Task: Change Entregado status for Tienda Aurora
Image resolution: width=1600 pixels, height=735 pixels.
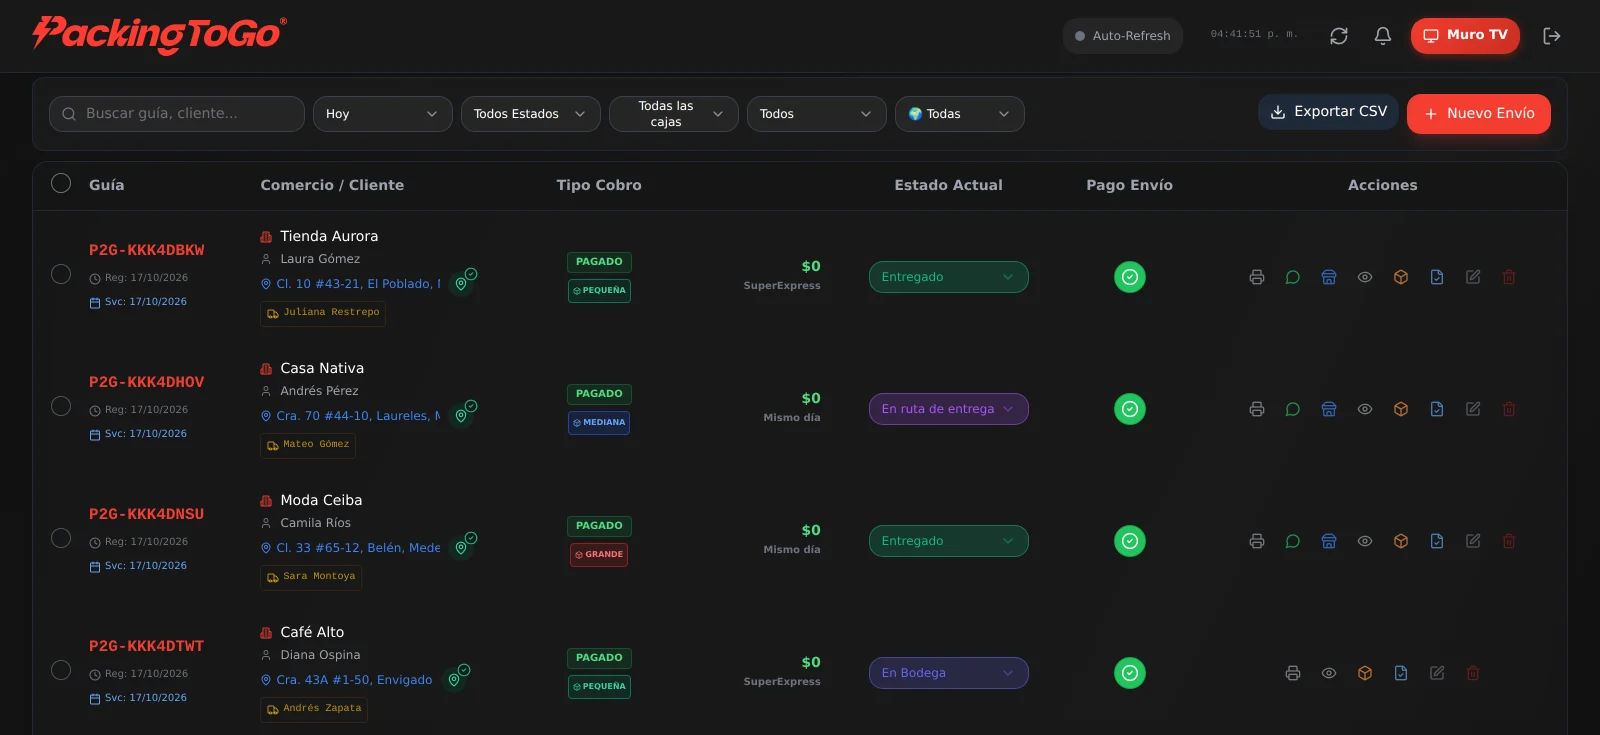Action: [949, 277]
